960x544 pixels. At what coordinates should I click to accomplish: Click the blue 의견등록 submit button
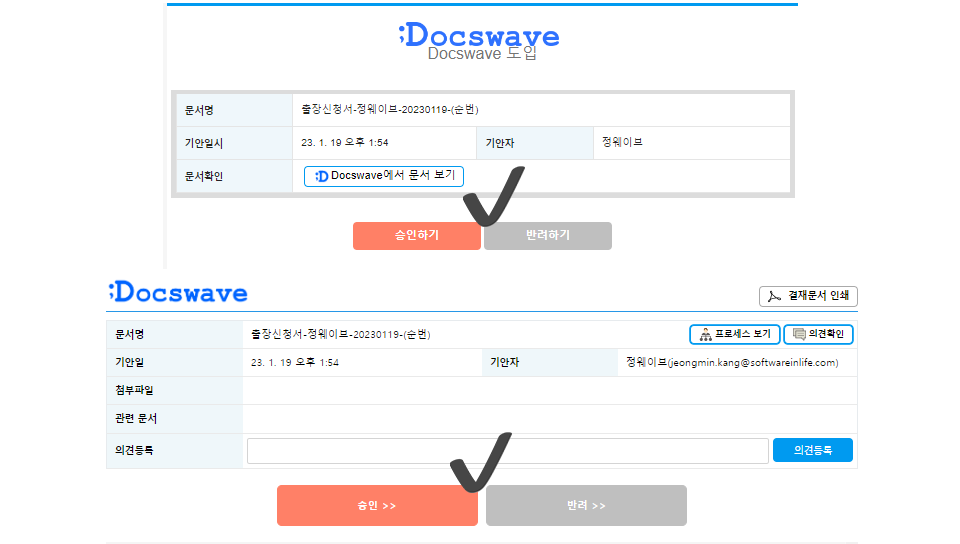point(812,450)
